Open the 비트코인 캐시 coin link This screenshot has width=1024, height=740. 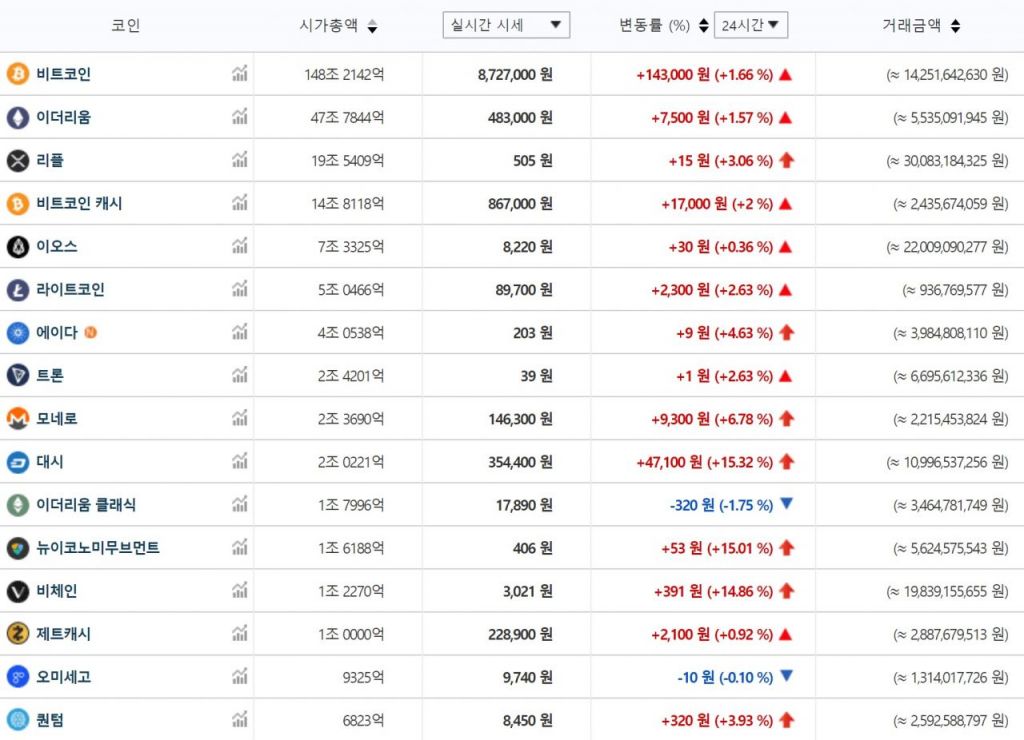(x=79, y=204)
